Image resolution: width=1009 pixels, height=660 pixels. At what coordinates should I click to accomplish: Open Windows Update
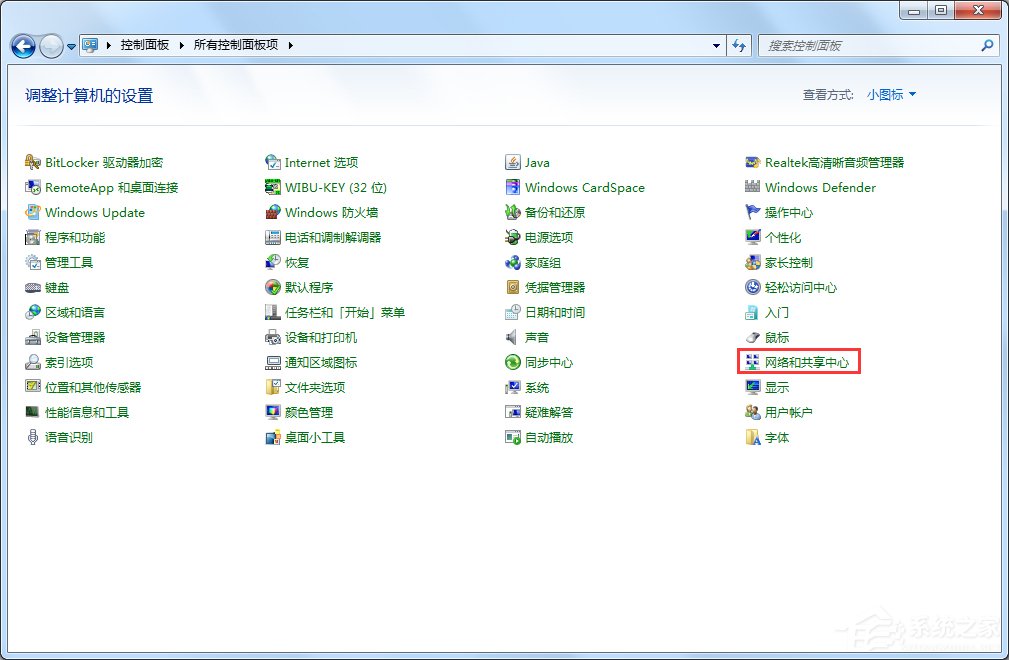96,212
